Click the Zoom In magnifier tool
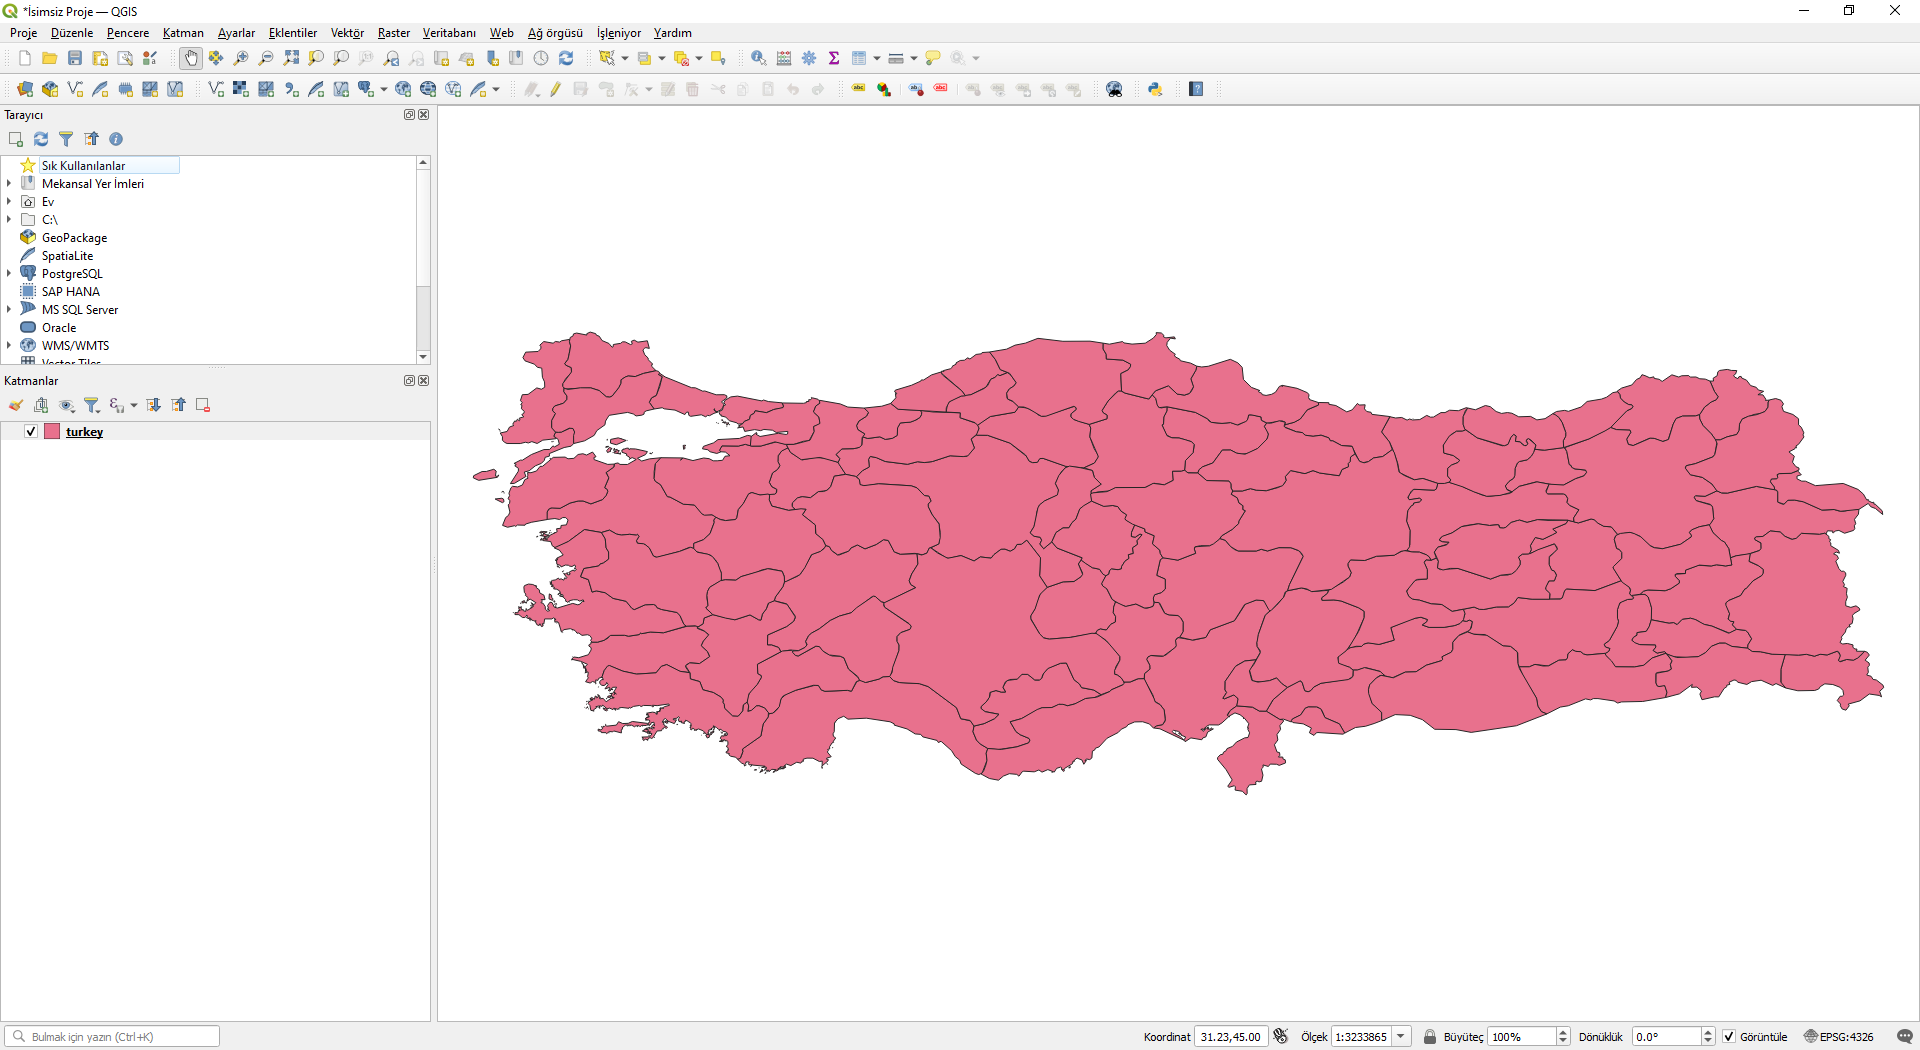Viewport: 1920px width, 1050px height. [241, 58]
